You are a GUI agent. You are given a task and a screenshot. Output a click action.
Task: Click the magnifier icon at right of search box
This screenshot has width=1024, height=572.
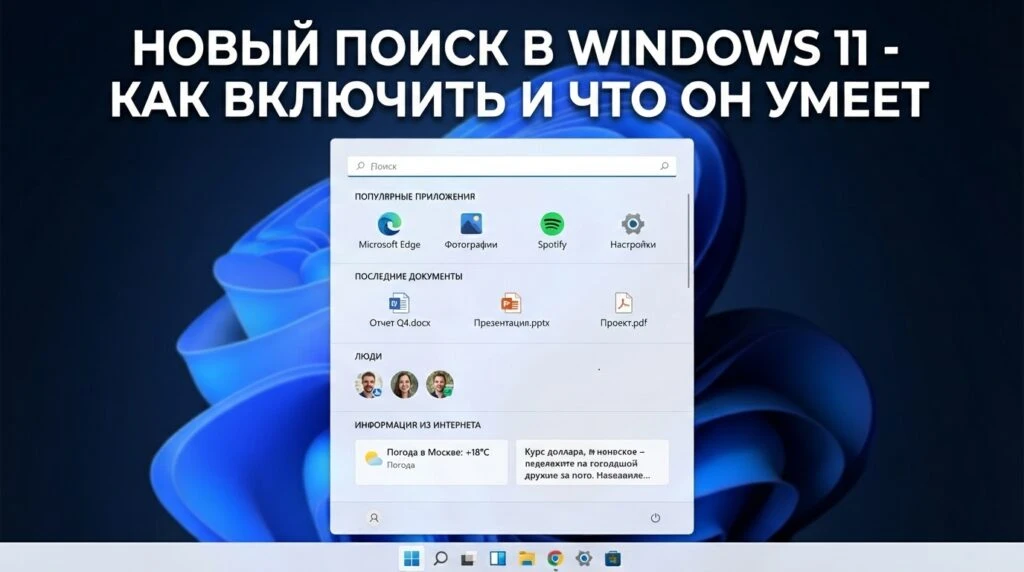point(664,166)
